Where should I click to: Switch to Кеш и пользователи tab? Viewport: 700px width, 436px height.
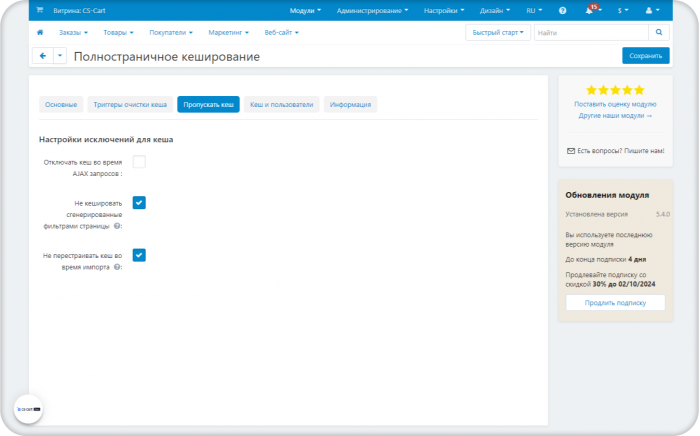pos(281,104)
